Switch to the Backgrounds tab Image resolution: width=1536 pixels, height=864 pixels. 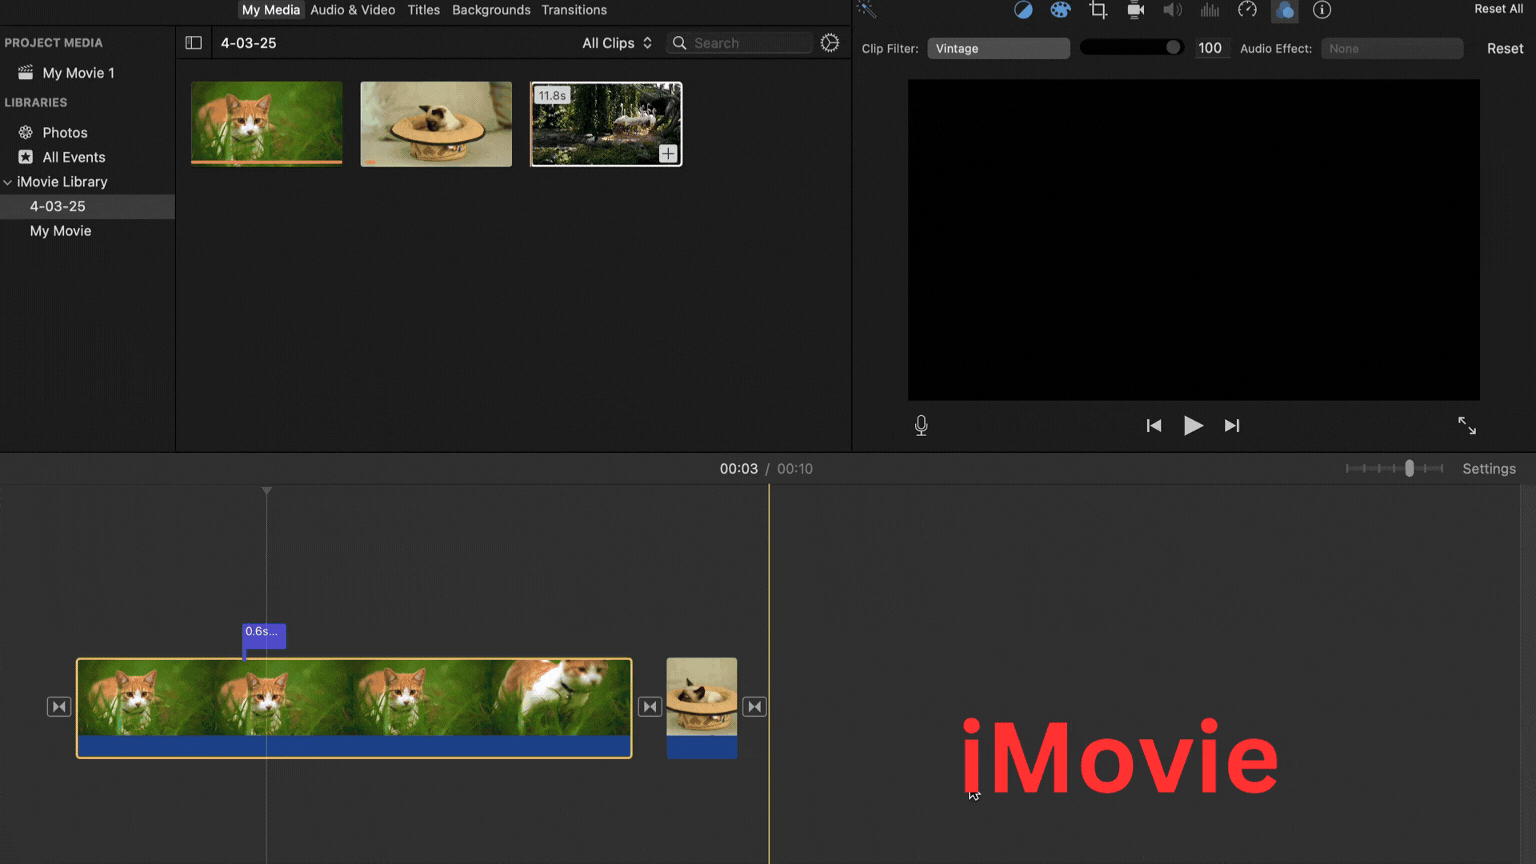click(x=491, y=10)
